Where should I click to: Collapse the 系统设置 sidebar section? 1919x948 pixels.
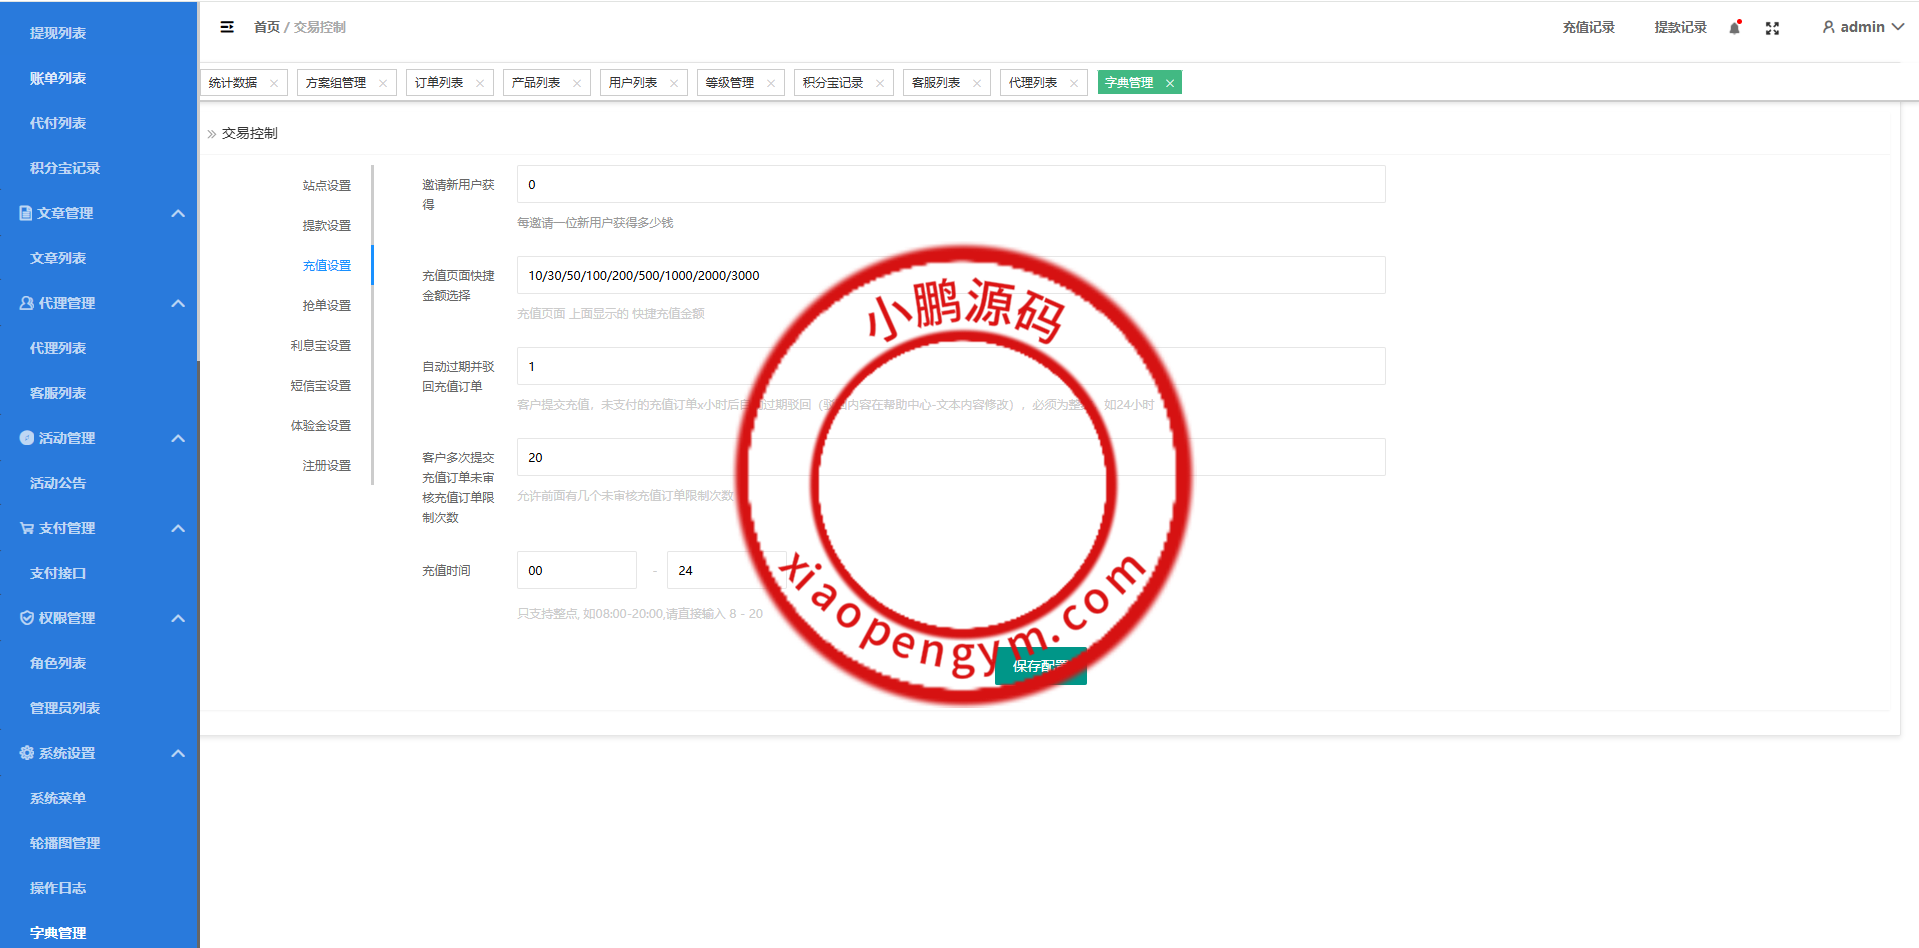pos(178,753)
